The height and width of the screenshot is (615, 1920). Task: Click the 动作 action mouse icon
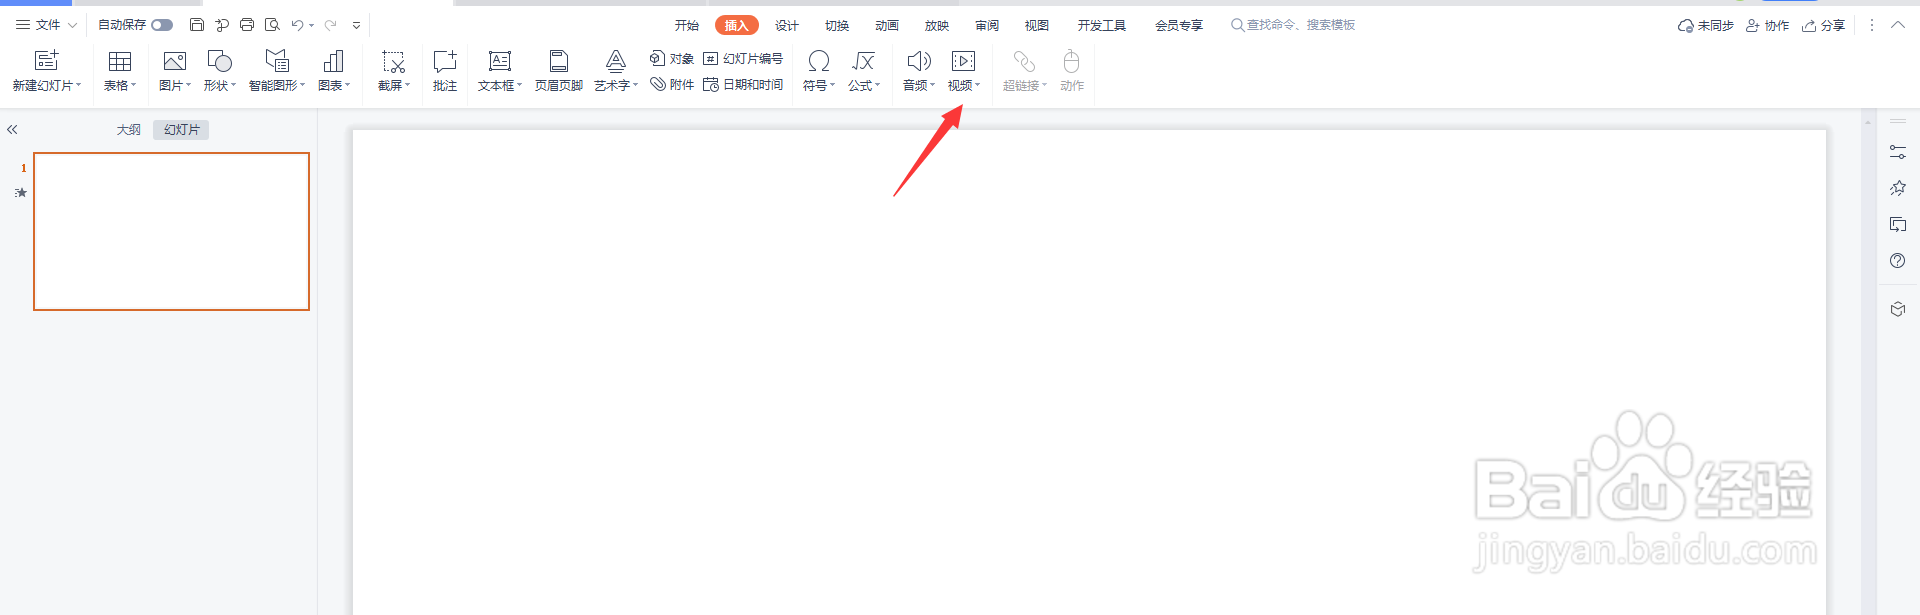pyautogui.click(x=1071, y=61)
